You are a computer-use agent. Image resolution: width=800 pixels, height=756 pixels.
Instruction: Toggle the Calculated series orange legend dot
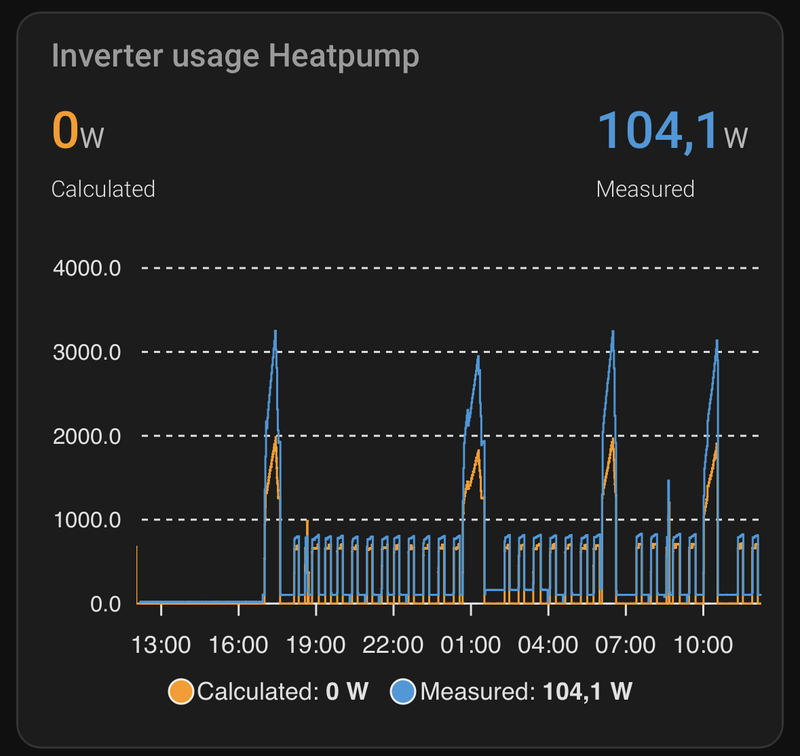182,691
